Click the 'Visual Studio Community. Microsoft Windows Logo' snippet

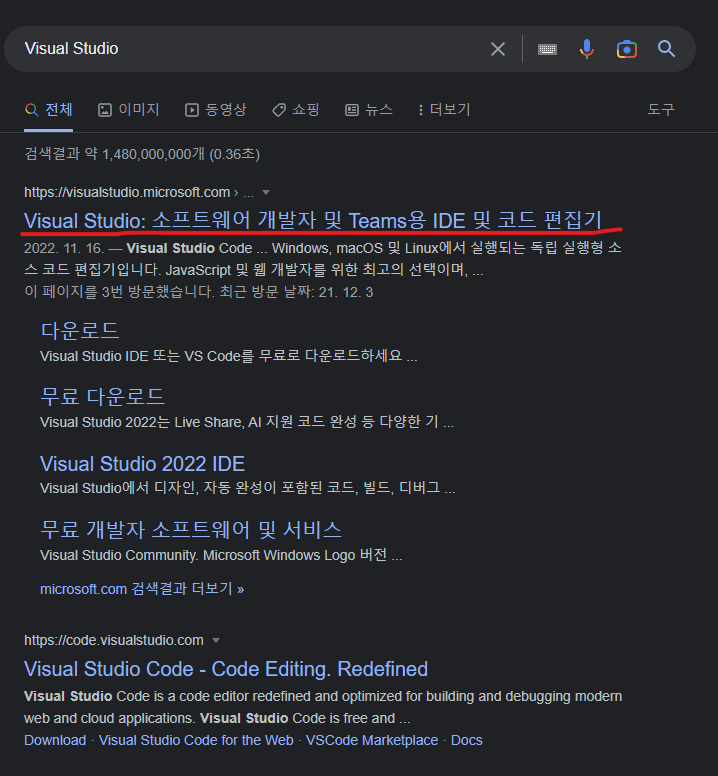pyautogui.click(x=221, y=555)
